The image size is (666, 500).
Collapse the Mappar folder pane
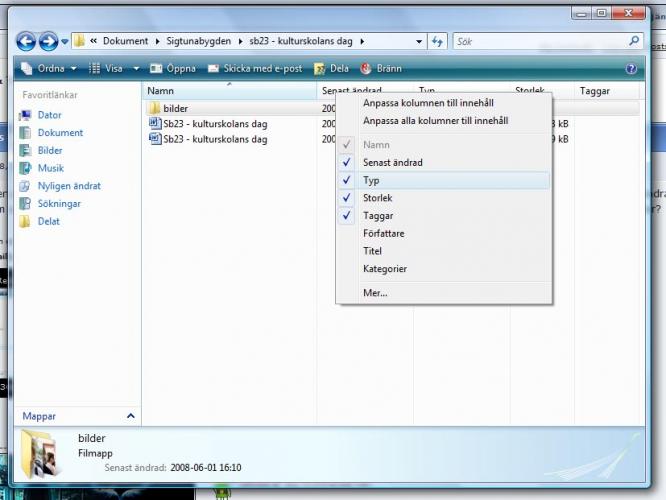point(130,416)
